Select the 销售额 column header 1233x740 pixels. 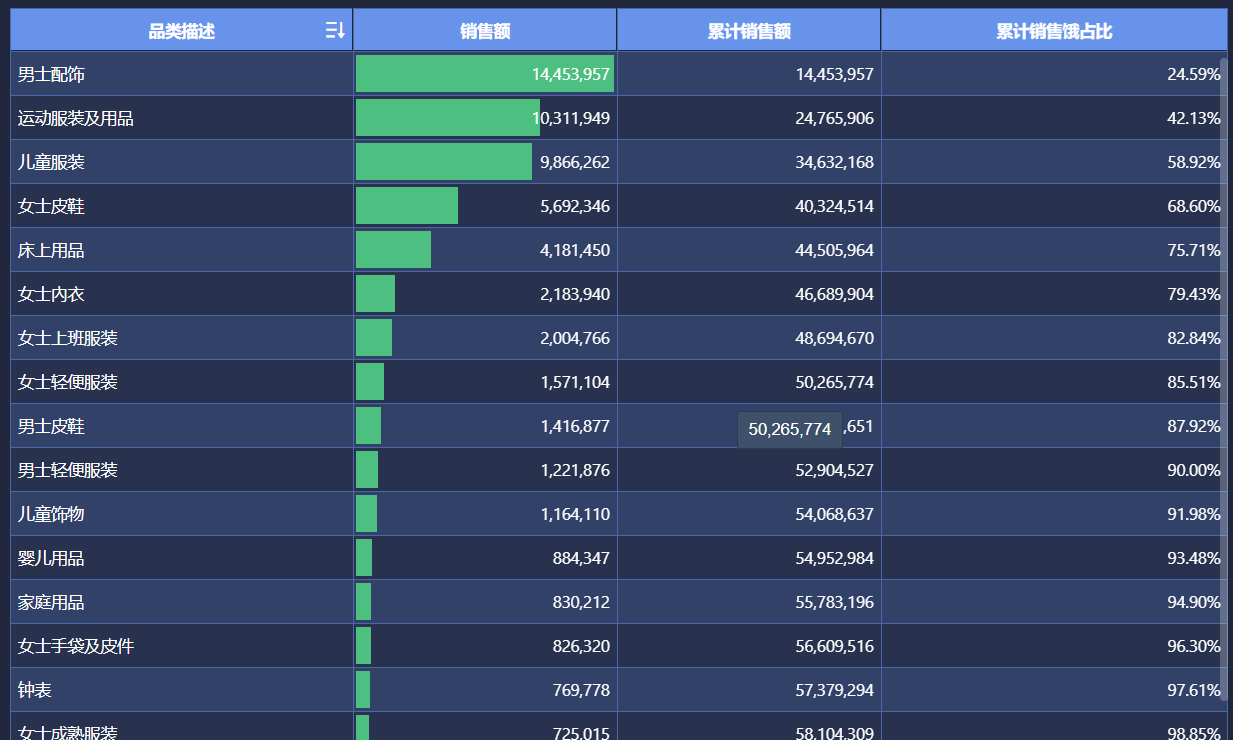[x=485, y=31]
